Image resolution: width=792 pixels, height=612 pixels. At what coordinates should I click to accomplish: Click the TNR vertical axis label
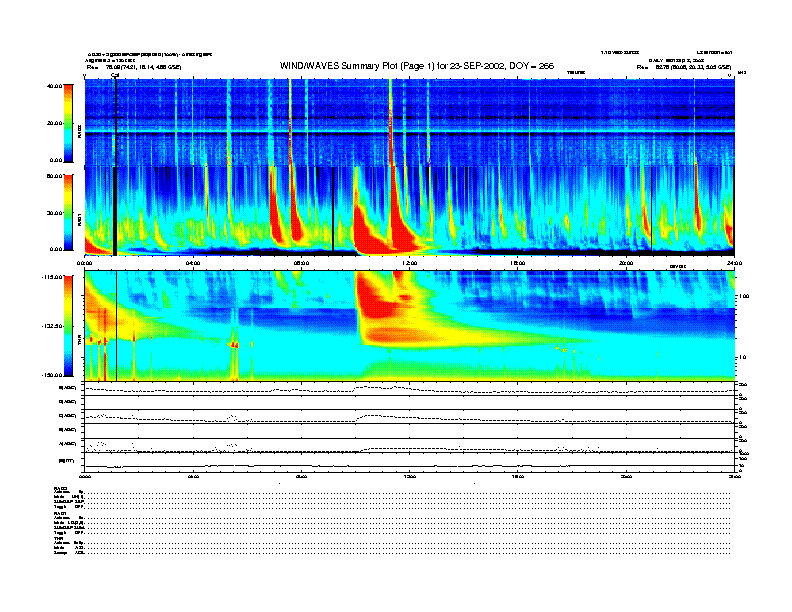point(80,342)
